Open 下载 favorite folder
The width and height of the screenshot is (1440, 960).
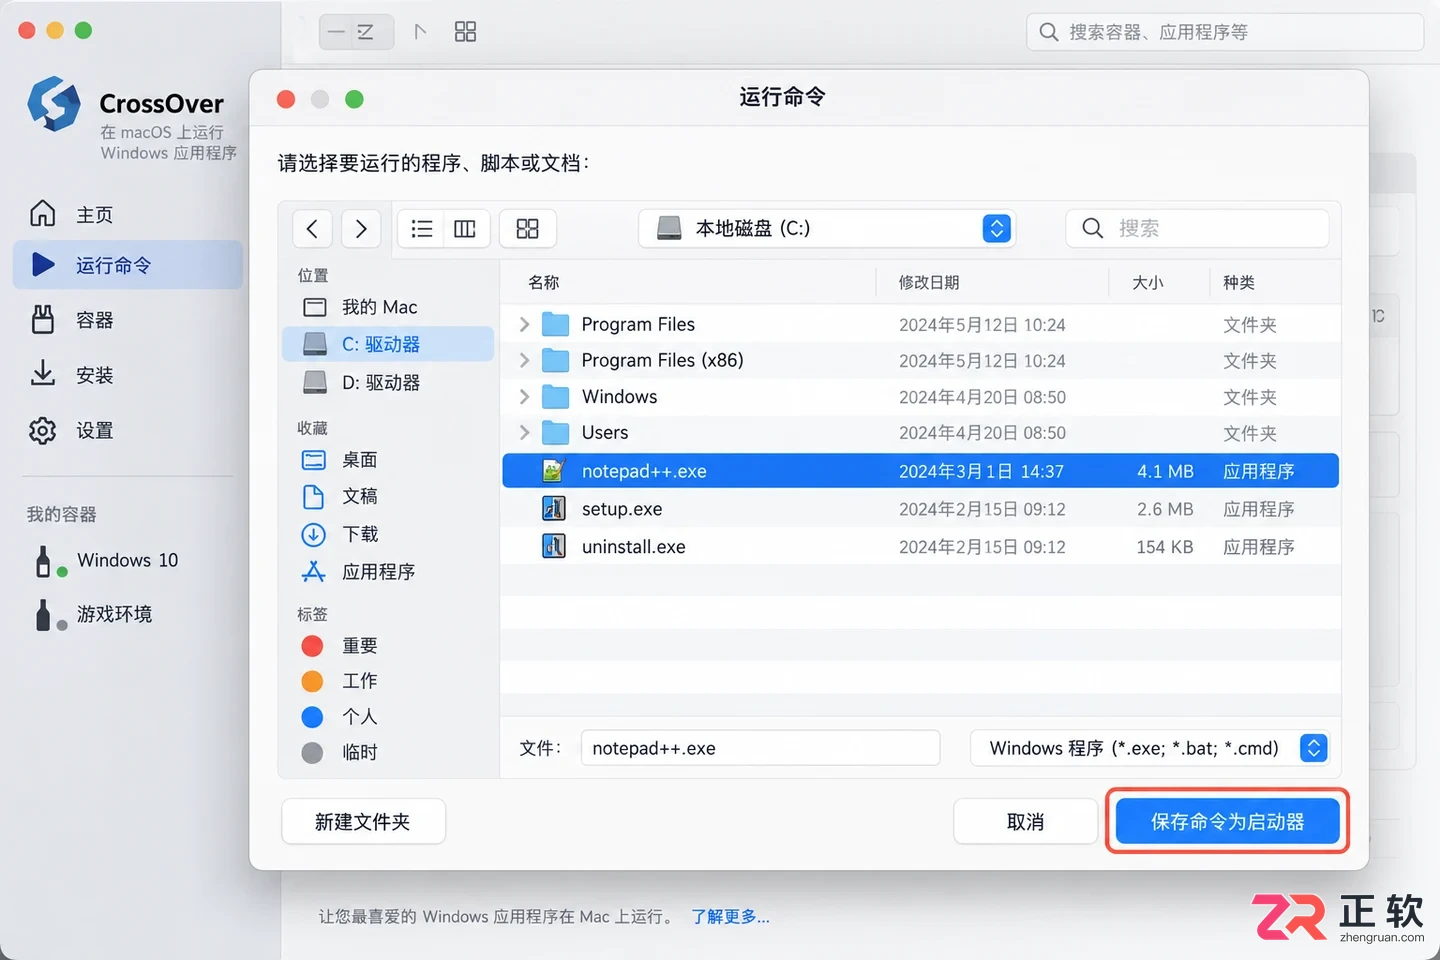[x=388, y=534]
